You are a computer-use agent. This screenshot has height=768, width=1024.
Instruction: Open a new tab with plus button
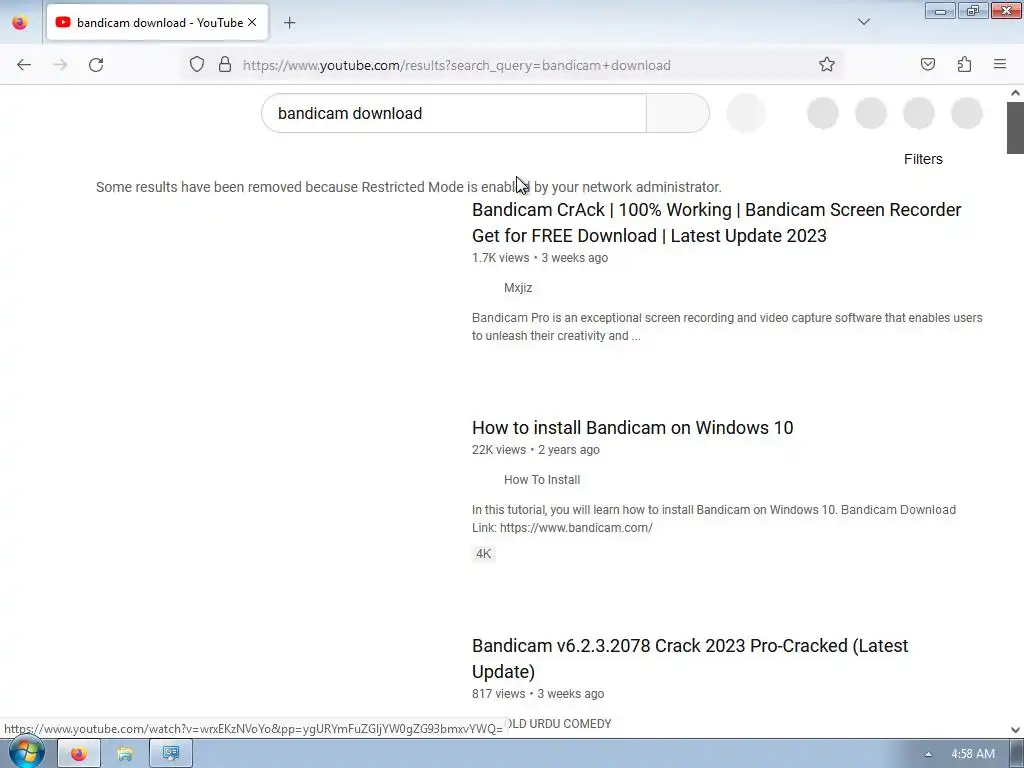289,23
